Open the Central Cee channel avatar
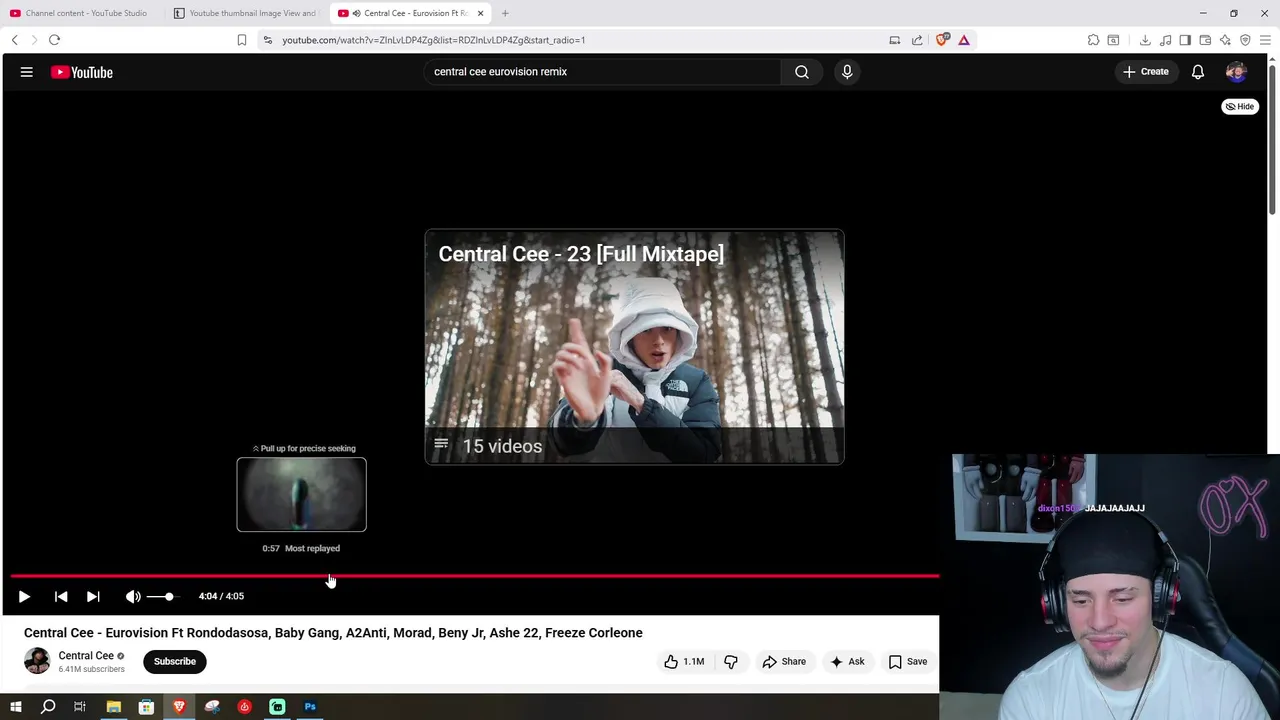The height and width of the screenshot is (720, 1280). click(37, 661)
